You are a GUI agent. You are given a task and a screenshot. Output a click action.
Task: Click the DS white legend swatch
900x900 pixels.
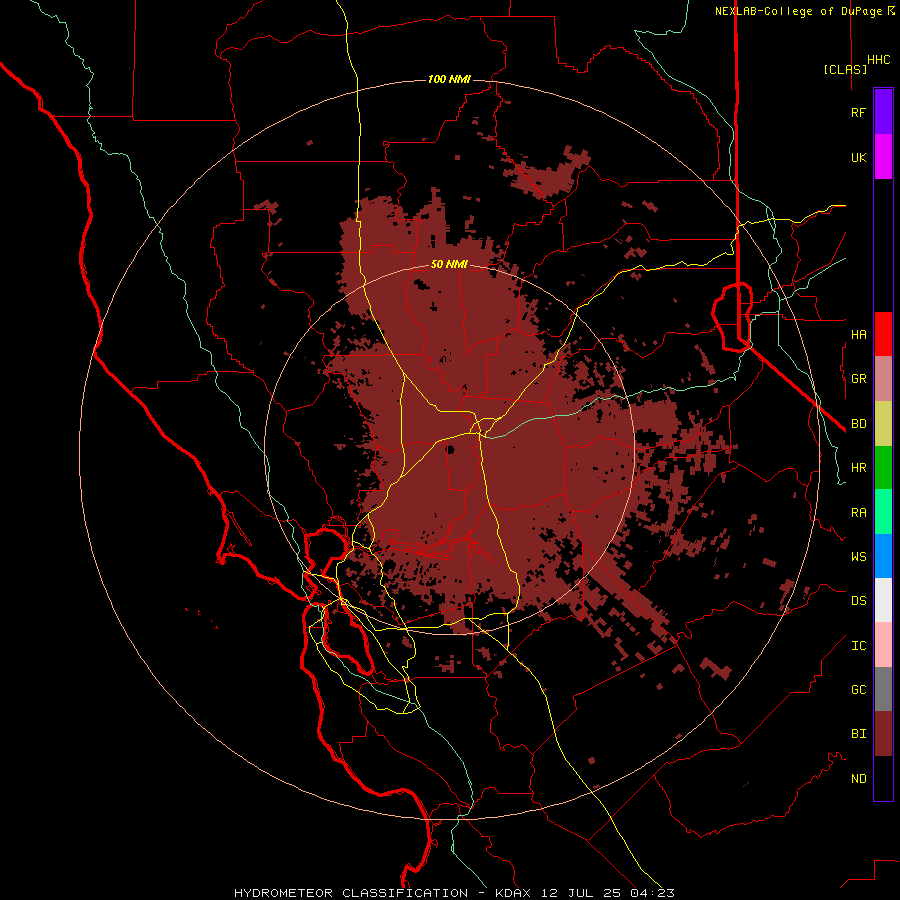(x=883, y=600)
